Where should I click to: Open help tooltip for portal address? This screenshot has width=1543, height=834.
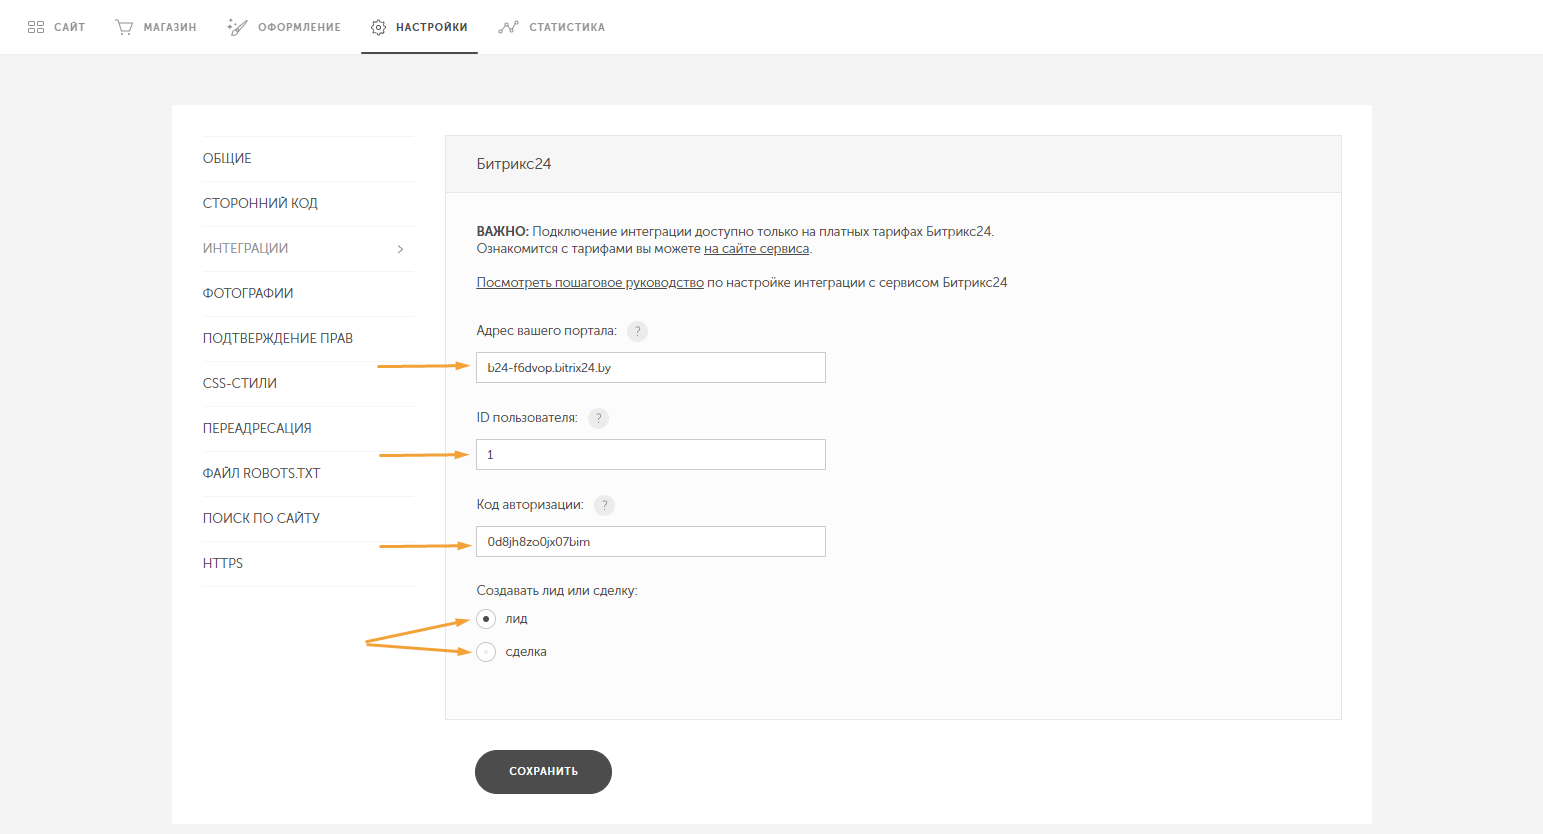pyautogui.click(x=637, y=331)
